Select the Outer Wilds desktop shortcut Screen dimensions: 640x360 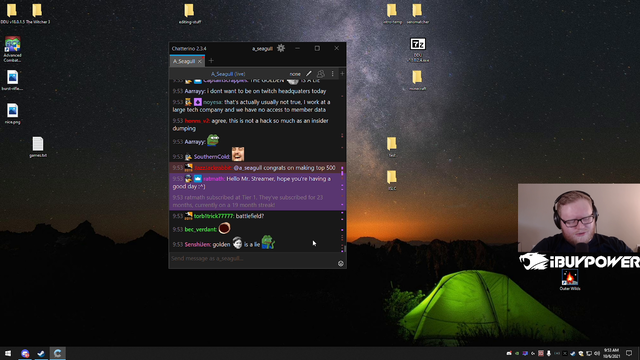click(x=570, y=280)
